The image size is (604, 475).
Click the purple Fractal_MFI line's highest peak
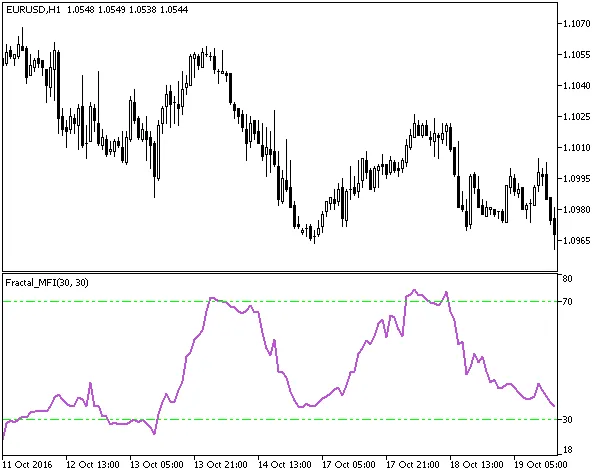click(414, 291)
